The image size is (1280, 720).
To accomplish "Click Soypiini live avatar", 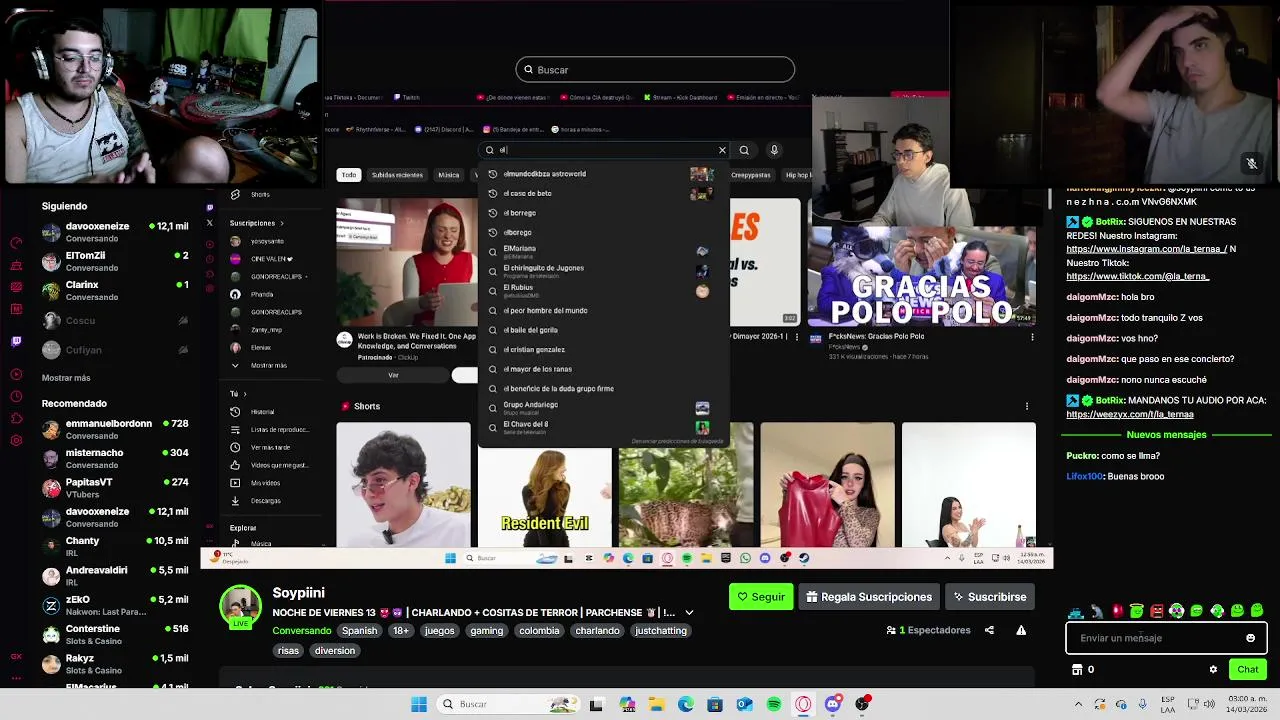I will tap(240, 607).
